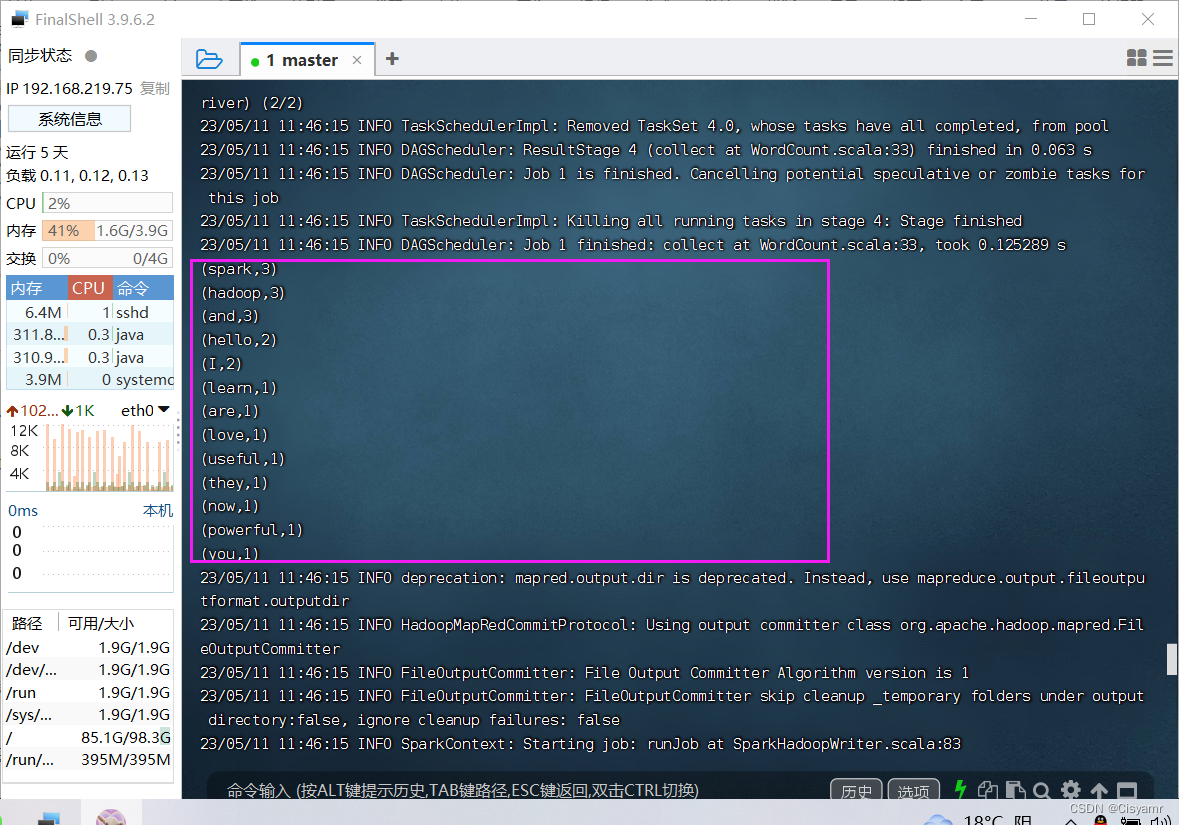Click the memory usage 41% bar
This screenshot has width=1179, height=825.
pos(108,231)
